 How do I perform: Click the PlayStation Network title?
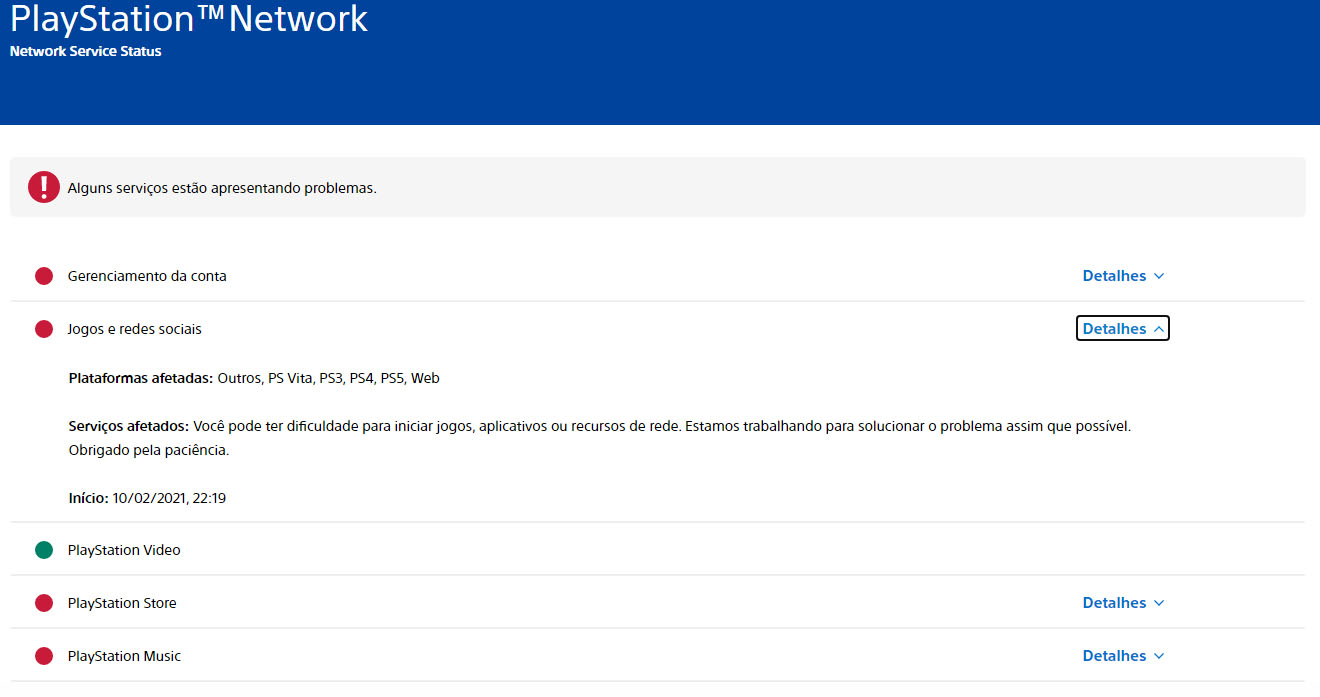click(x=189, y=18)
